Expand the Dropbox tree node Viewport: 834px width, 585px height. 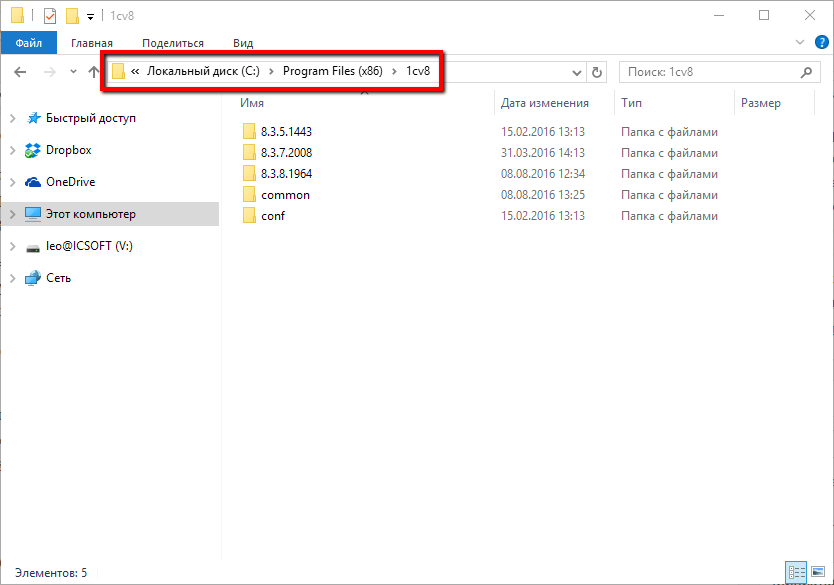pyautogui.click(x=12, y=150)
